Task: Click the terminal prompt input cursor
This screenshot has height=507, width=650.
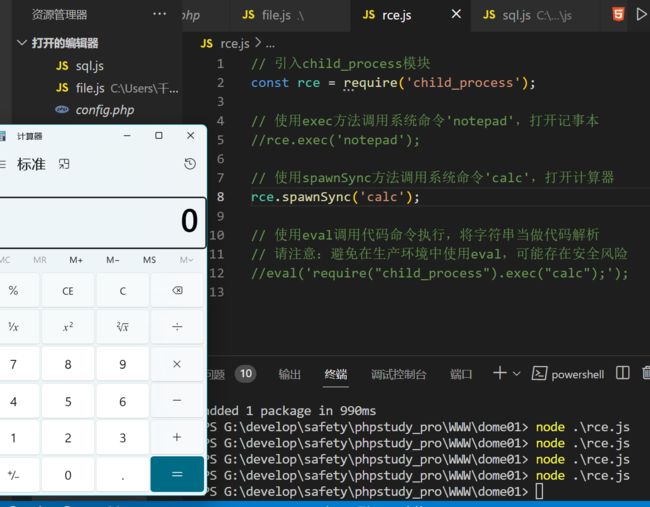Action: [x=539, y=492]
